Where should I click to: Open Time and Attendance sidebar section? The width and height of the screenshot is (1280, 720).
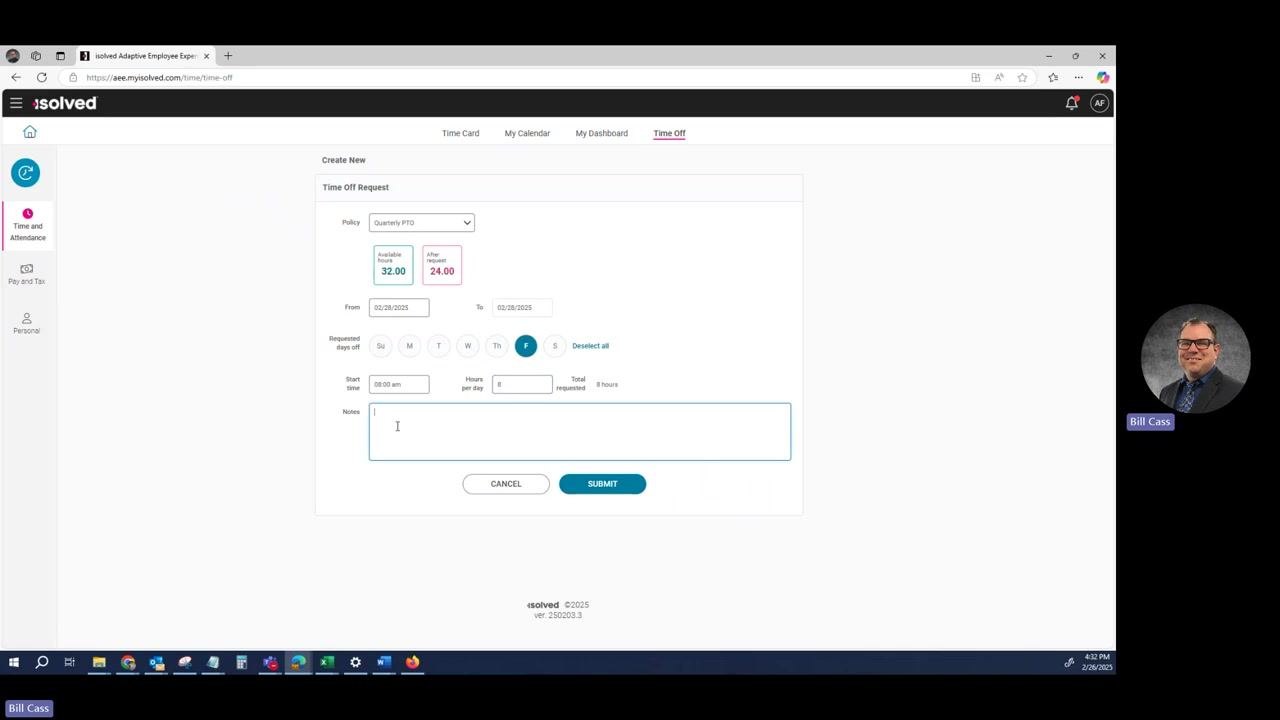28,225
